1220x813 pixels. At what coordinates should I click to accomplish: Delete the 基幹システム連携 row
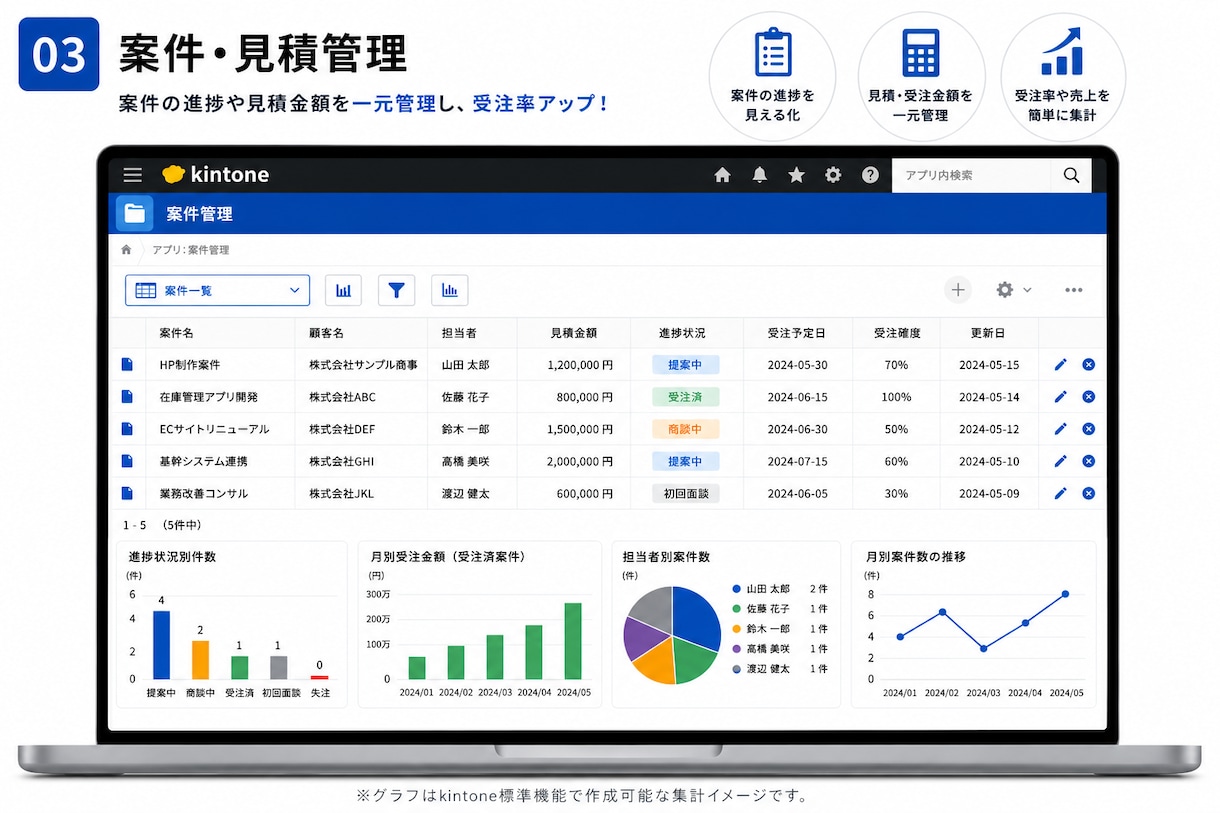1088,461
